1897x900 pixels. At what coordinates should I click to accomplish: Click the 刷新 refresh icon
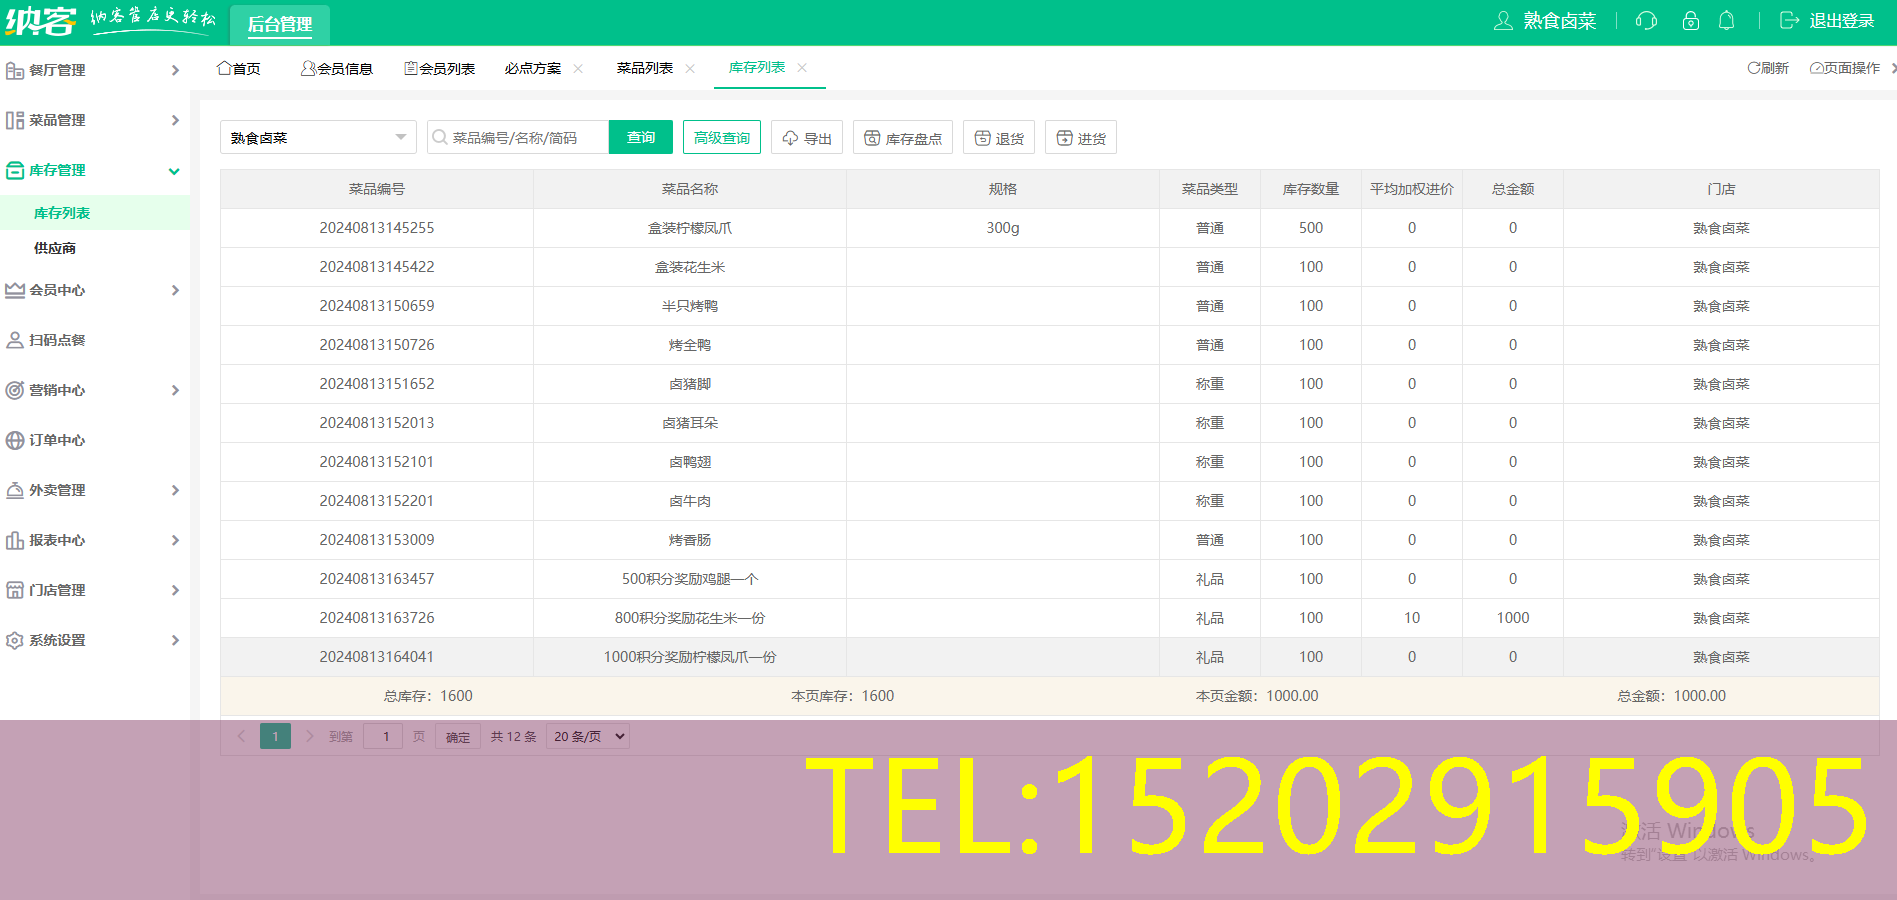(x=1767, y=68)
